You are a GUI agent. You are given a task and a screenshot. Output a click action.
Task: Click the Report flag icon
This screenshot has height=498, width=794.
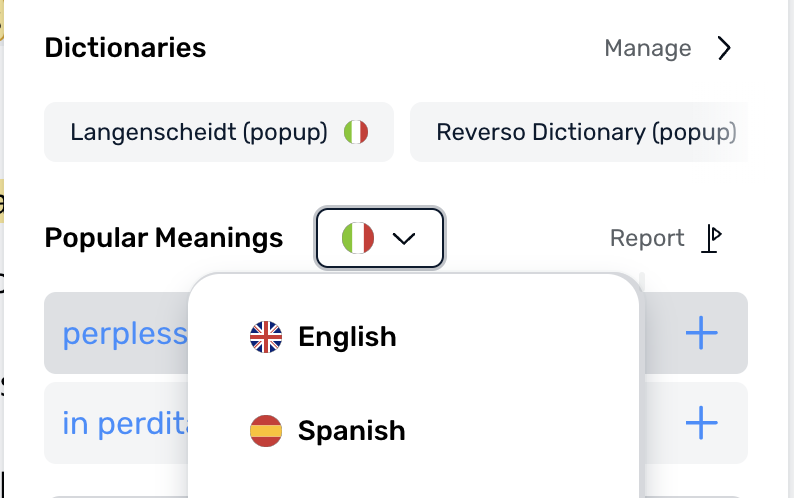(711, 238)
